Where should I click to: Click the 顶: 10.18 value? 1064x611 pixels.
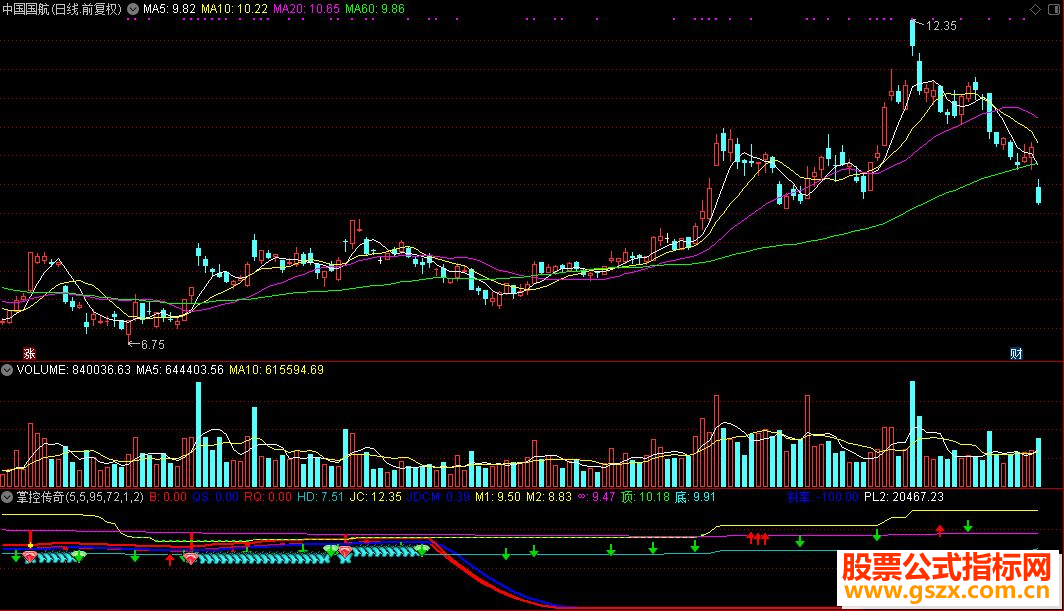[645, 497]
